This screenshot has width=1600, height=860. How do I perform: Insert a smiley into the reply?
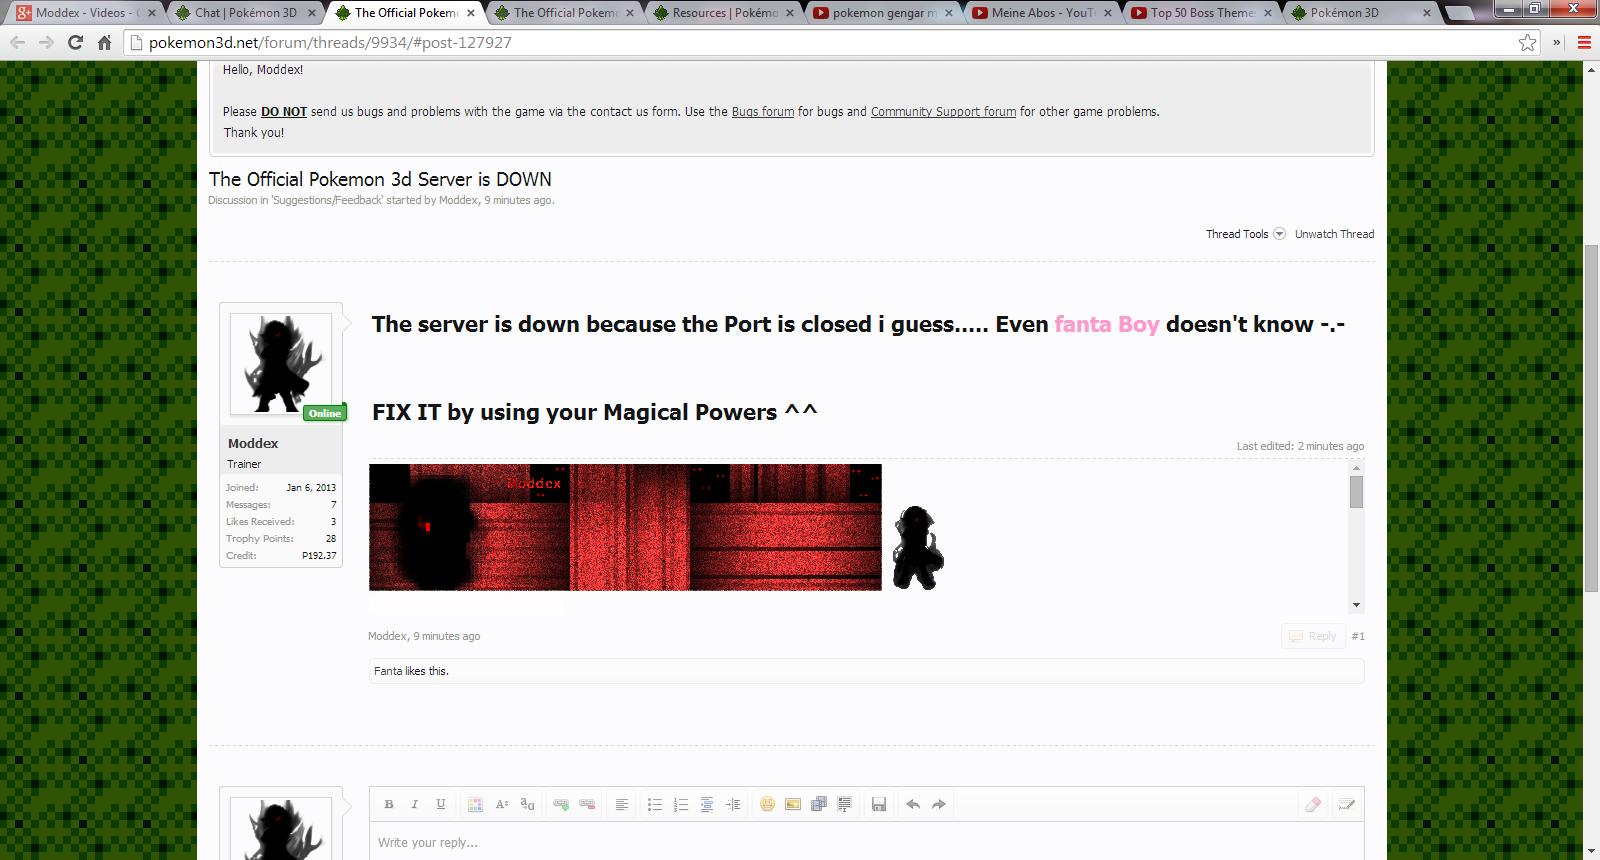[x=767, y=804]
